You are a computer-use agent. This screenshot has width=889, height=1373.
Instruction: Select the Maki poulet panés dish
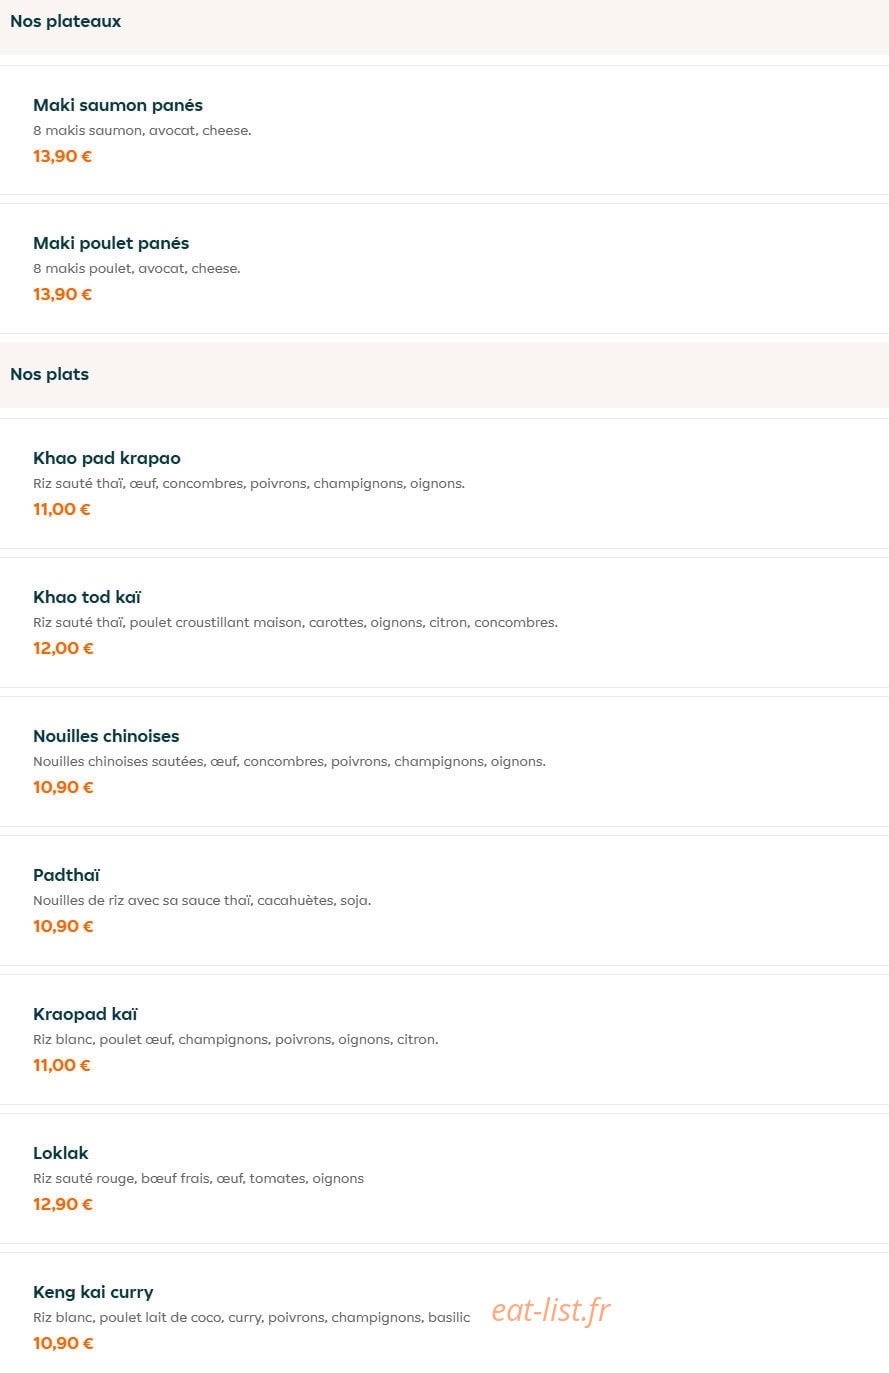pyautogui.click(x=444, y=268)
